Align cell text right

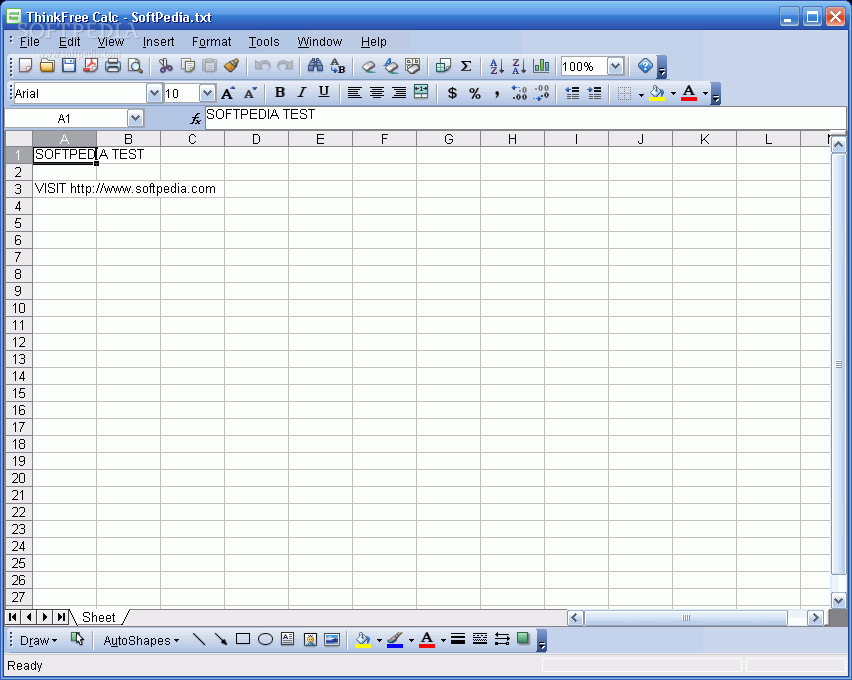(399, 93)
